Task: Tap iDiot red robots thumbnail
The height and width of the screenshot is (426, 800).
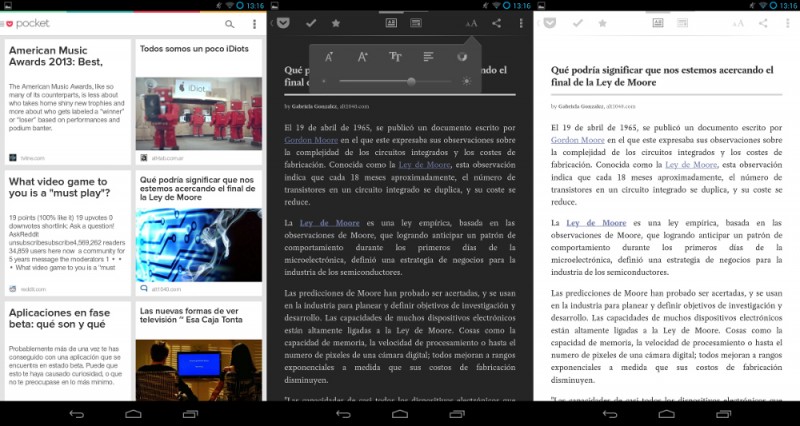Action: [199, 114]
